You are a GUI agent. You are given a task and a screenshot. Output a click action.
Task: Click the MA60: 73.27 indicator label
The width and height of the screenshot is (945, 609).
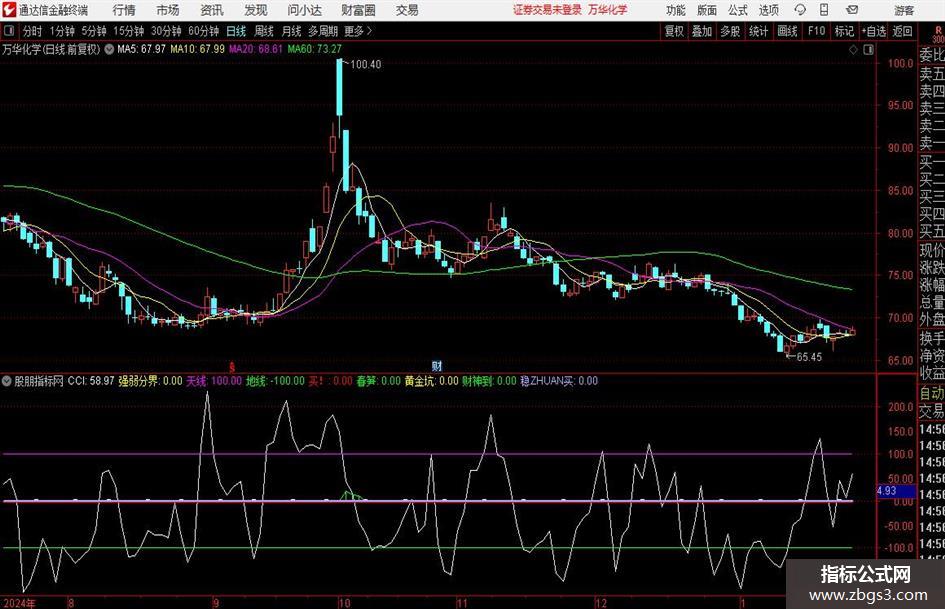315,49
